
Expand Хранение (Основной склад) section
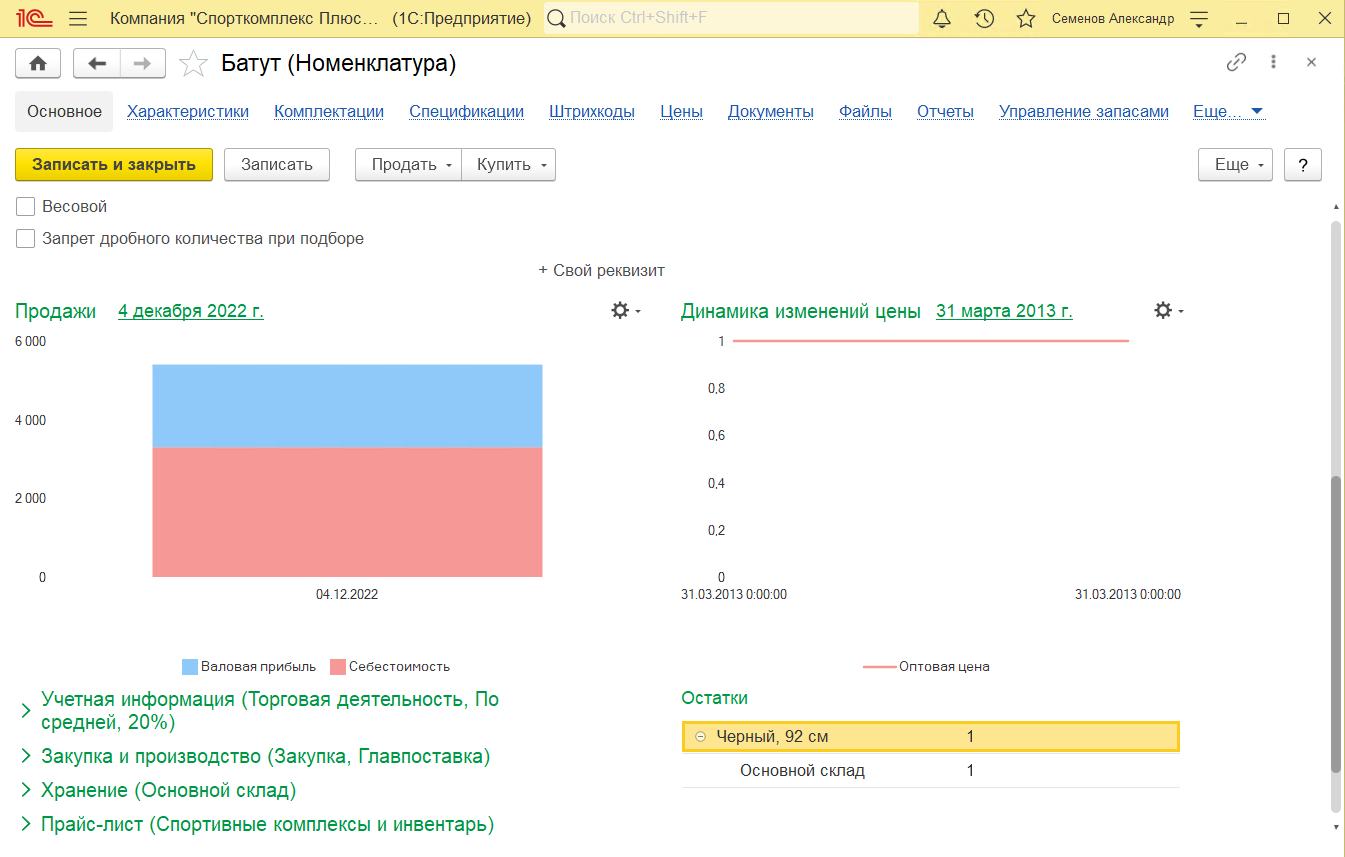(26, 791)
